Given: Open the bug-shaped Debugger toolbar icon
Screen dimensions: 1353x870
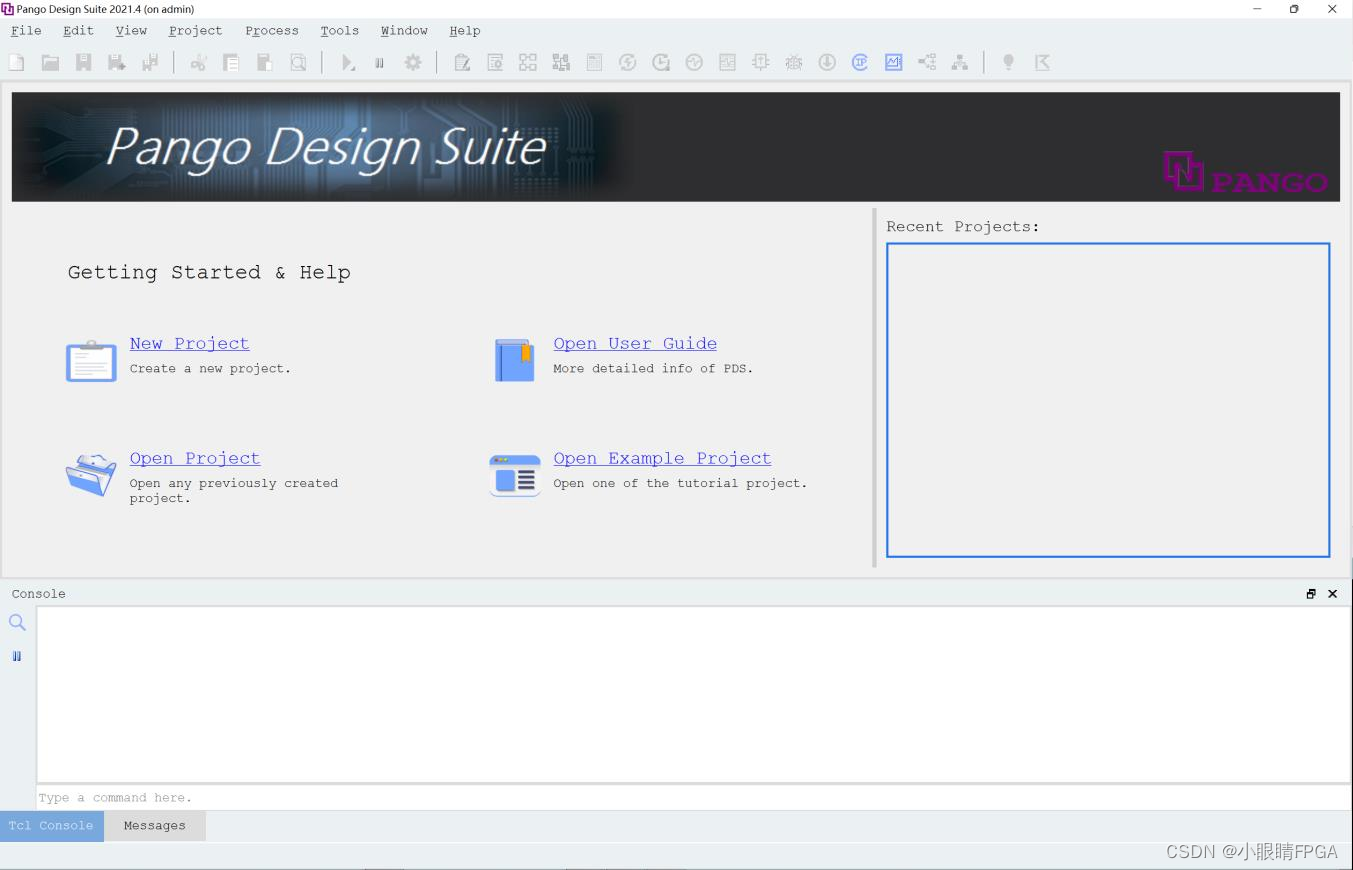Looking at the screenshot, I should [x=794, y=62].
